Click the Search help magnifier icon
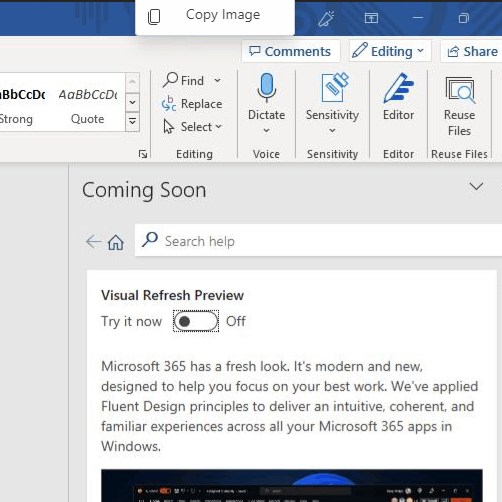This screenshot has width=502, height=502. pyautogui.click(x=150, y=239)
